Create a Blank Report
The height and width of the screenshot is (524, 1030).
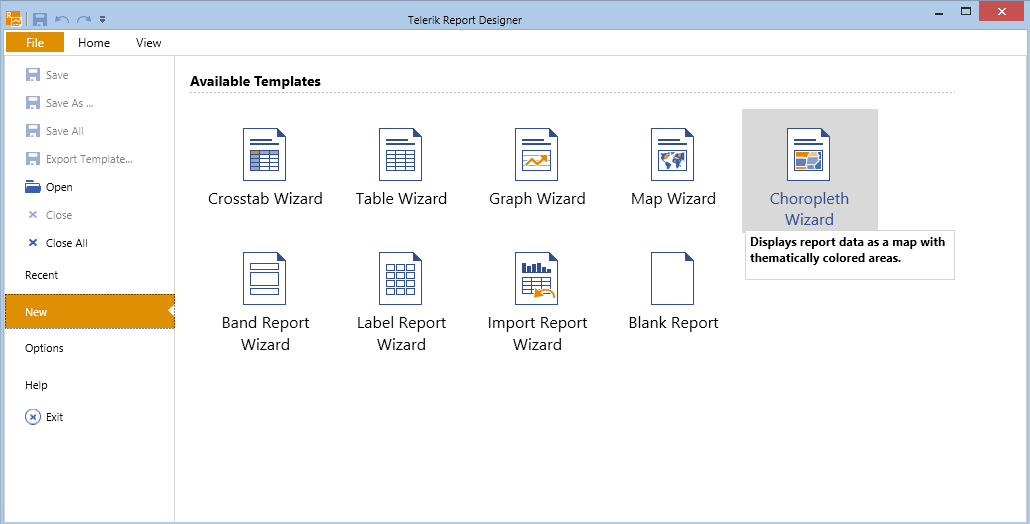click(673, 292)
